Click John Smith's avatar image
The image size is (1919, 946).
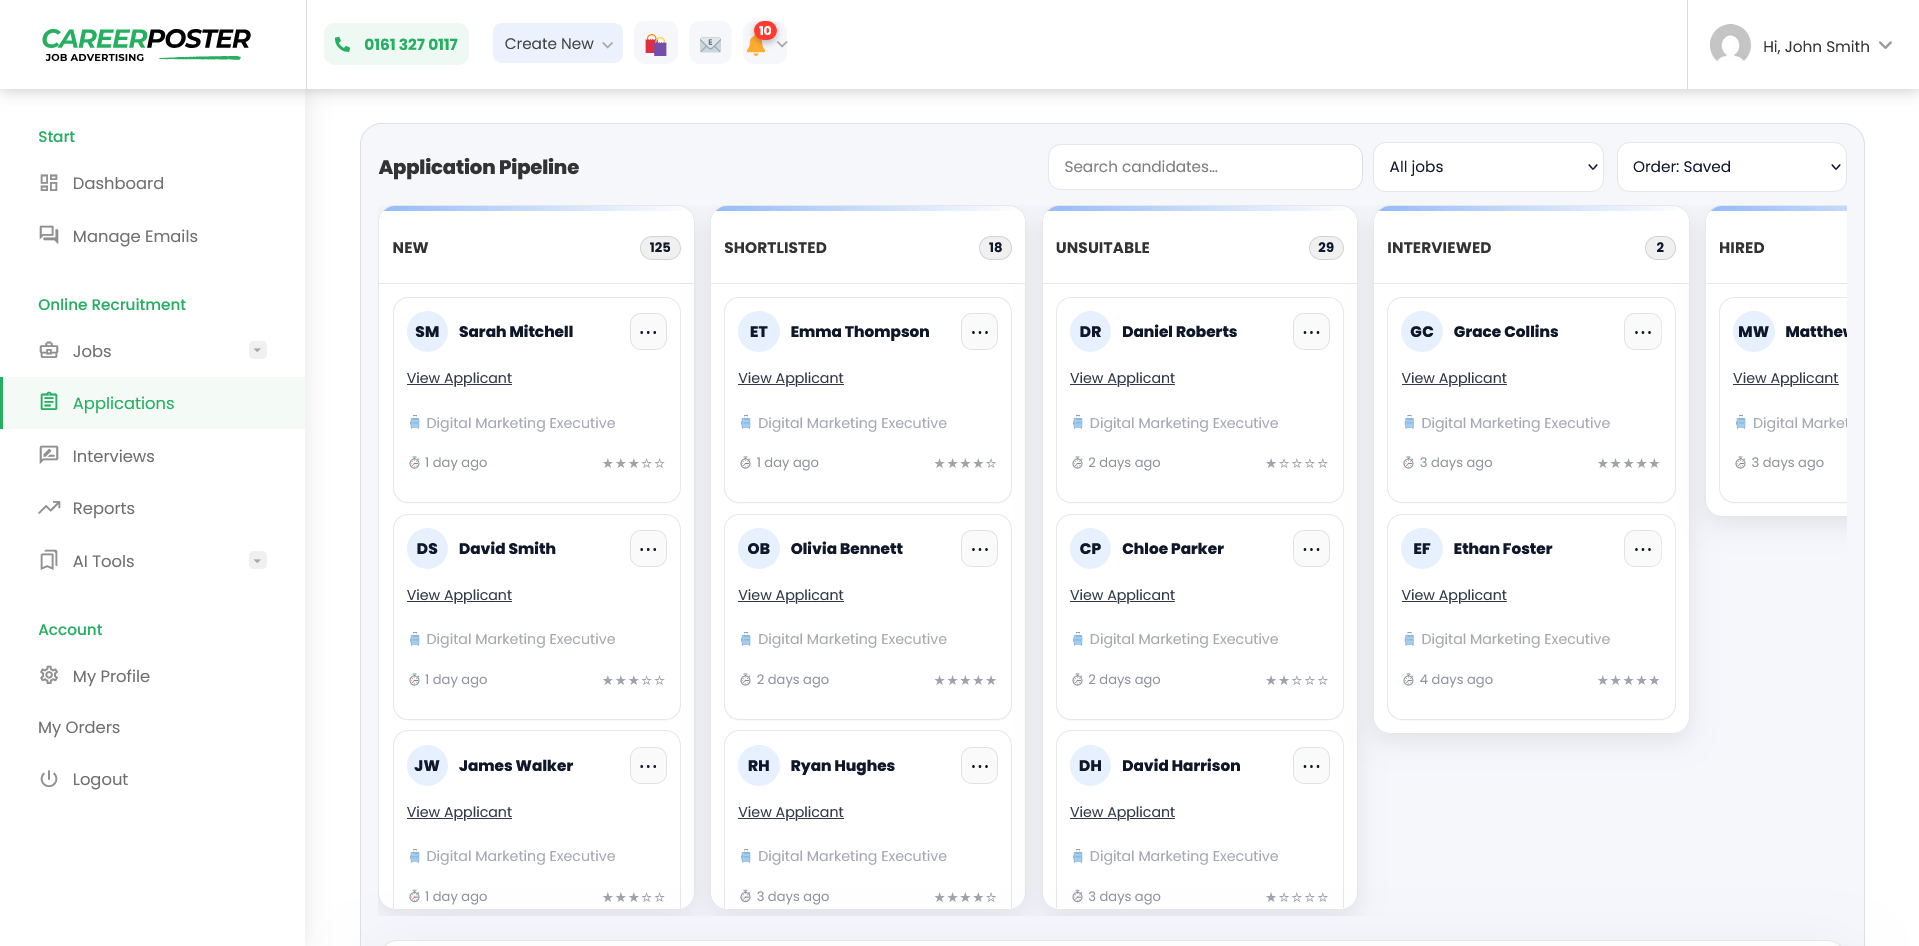(x=1730, y=45)
